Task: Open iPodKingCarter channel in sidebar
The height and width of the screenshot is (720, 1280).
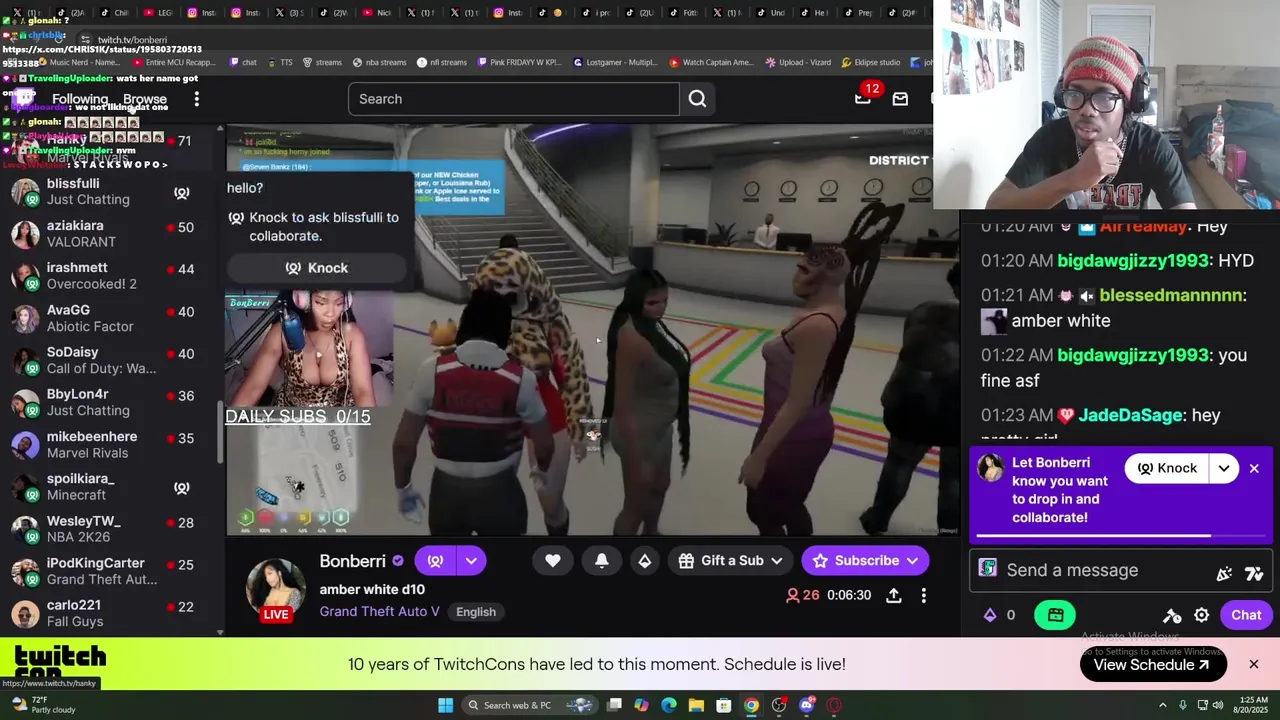Action: (x=110, y=571)
